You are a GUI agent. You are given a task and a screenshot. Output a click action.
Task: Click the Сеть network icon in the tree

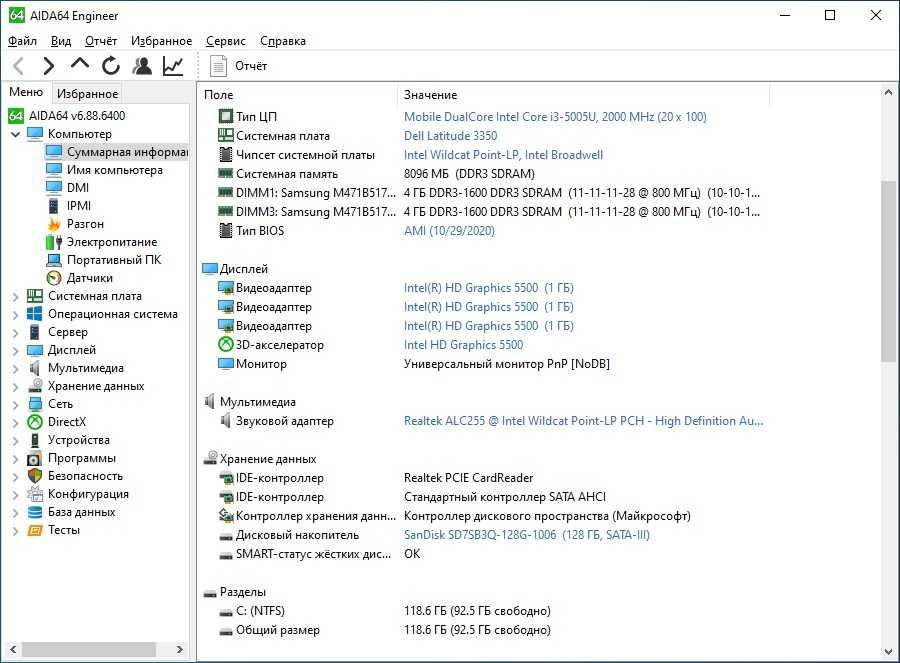pyautogui.click(x=35, y=404)
